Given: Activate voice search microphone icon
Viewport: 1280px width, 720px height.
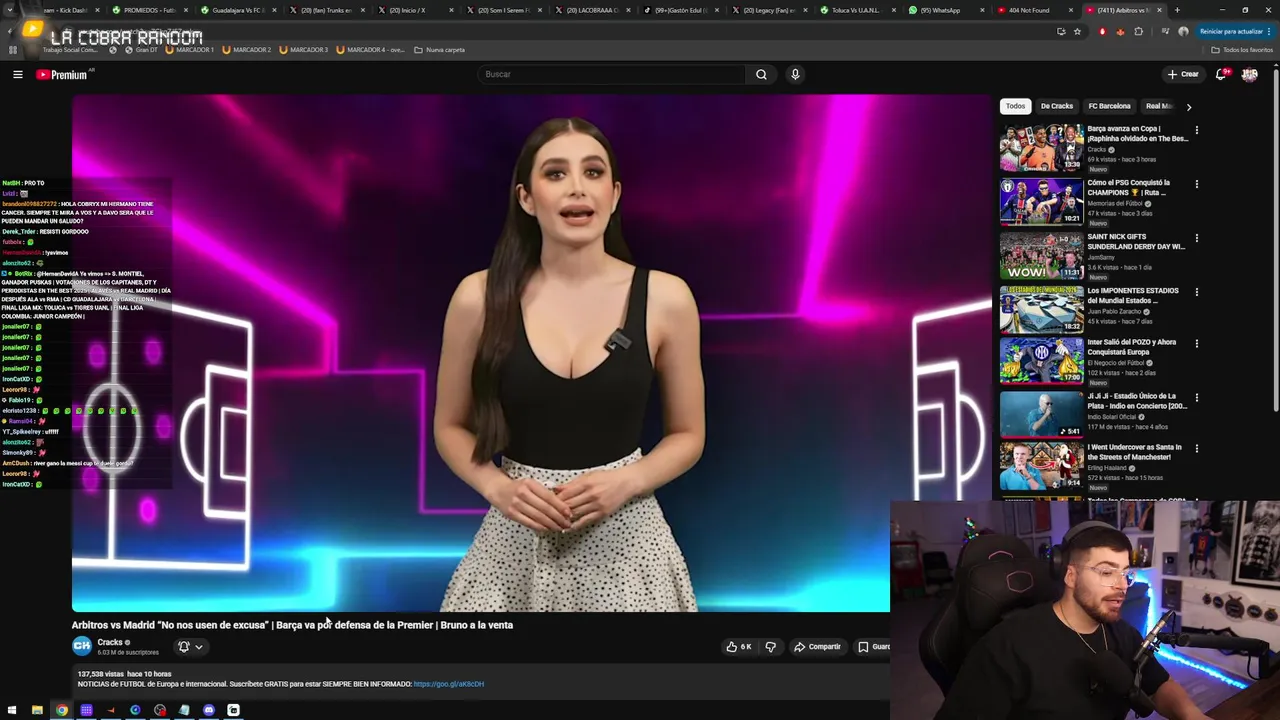Looking at the screenshot, I should (795, 74).
